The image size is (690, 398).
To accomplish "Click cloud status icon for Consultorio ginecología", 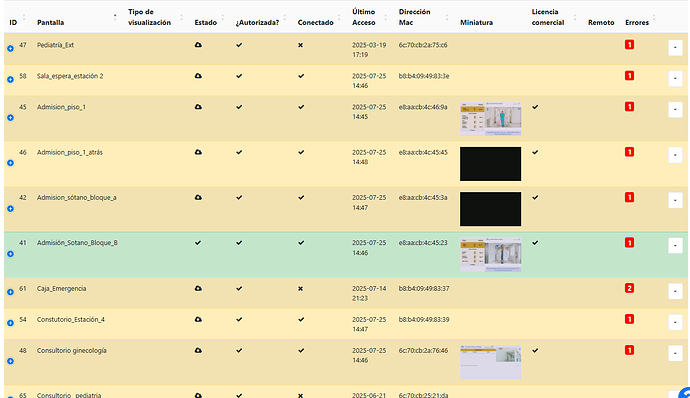I will click(198, 350).
